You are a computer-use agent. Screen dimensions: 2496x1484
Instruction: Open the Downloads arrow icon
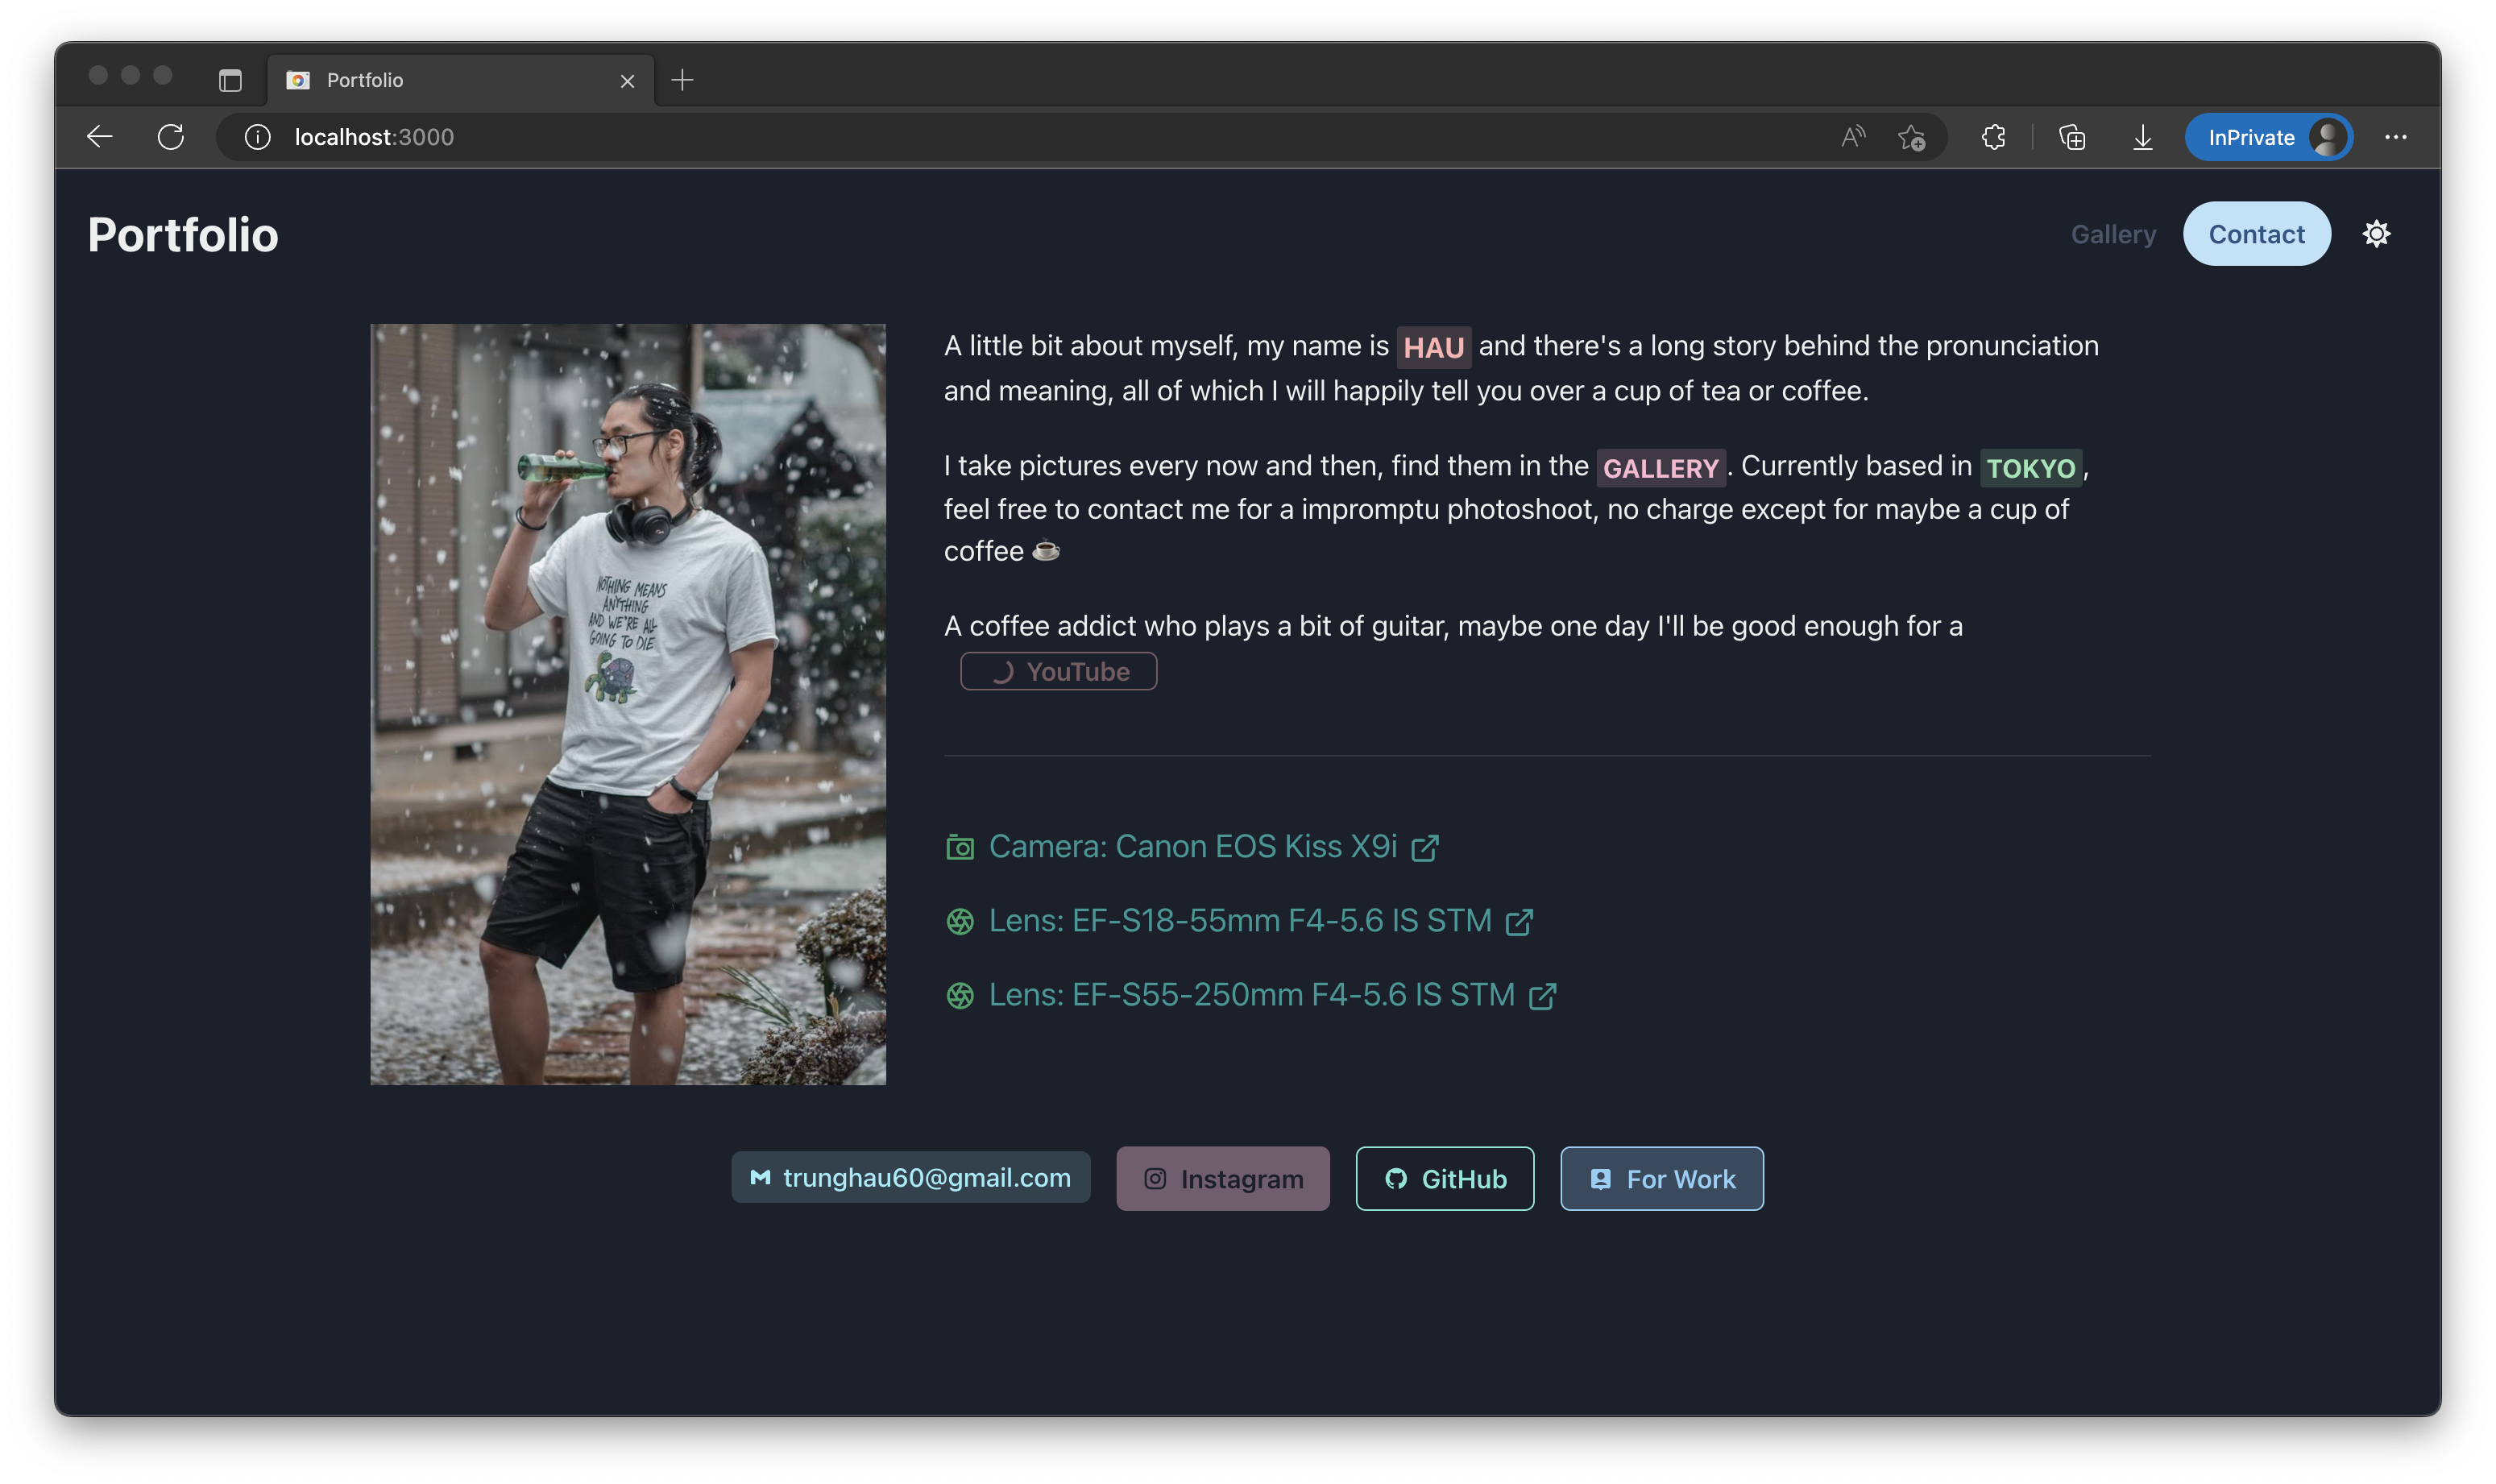coord(2142,137)
